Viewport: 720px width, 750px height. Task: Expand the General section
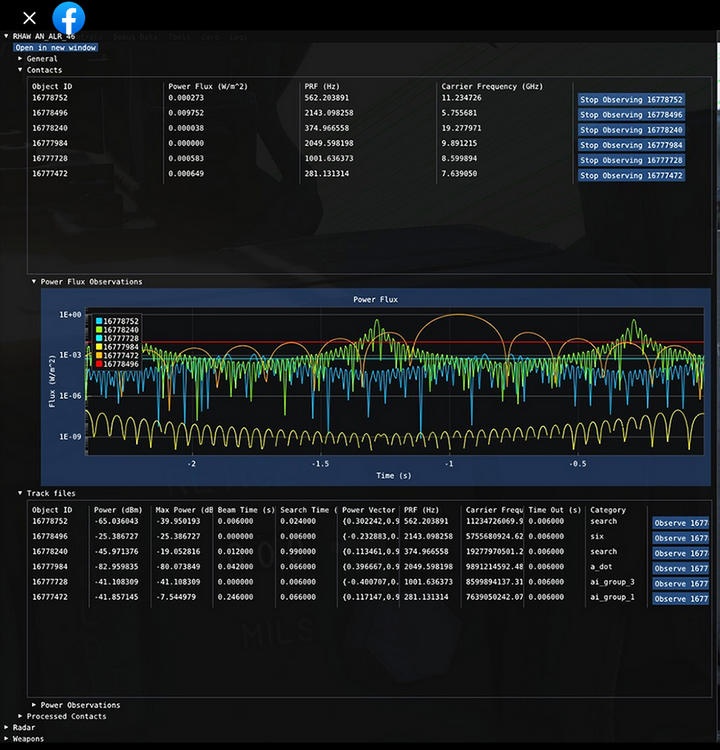point(20,58)
